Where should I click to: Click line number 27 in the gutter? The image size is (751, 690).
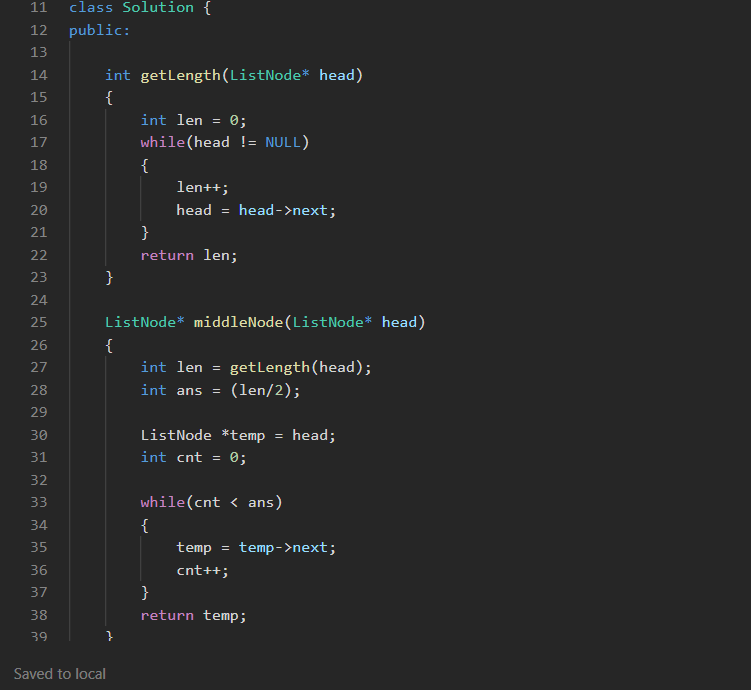point(39,367)
